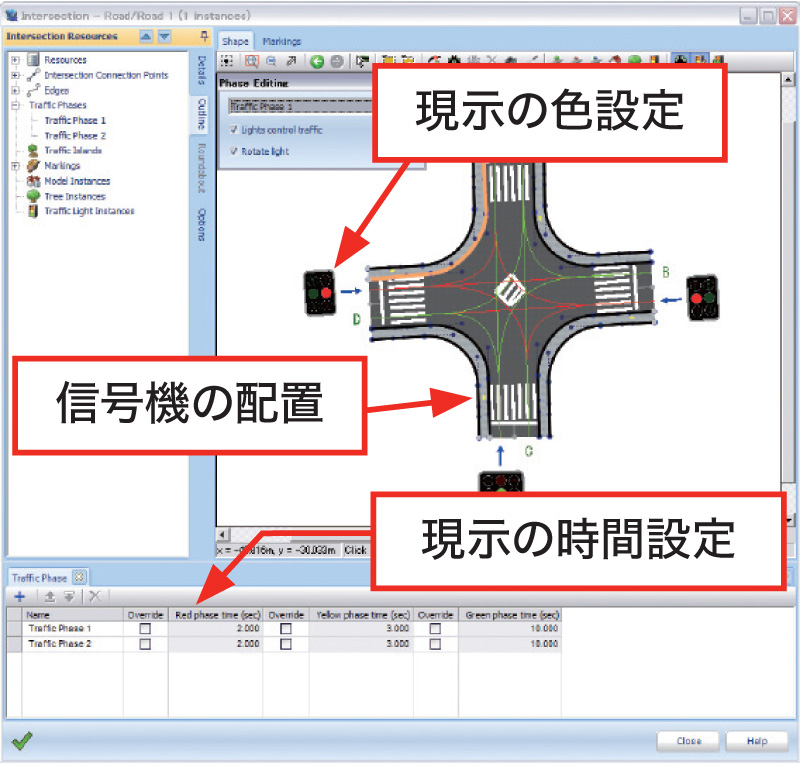Click the Traffic Light Instances icon
Image resolution: width=800 pixels, height=765 pixels.
33,211
